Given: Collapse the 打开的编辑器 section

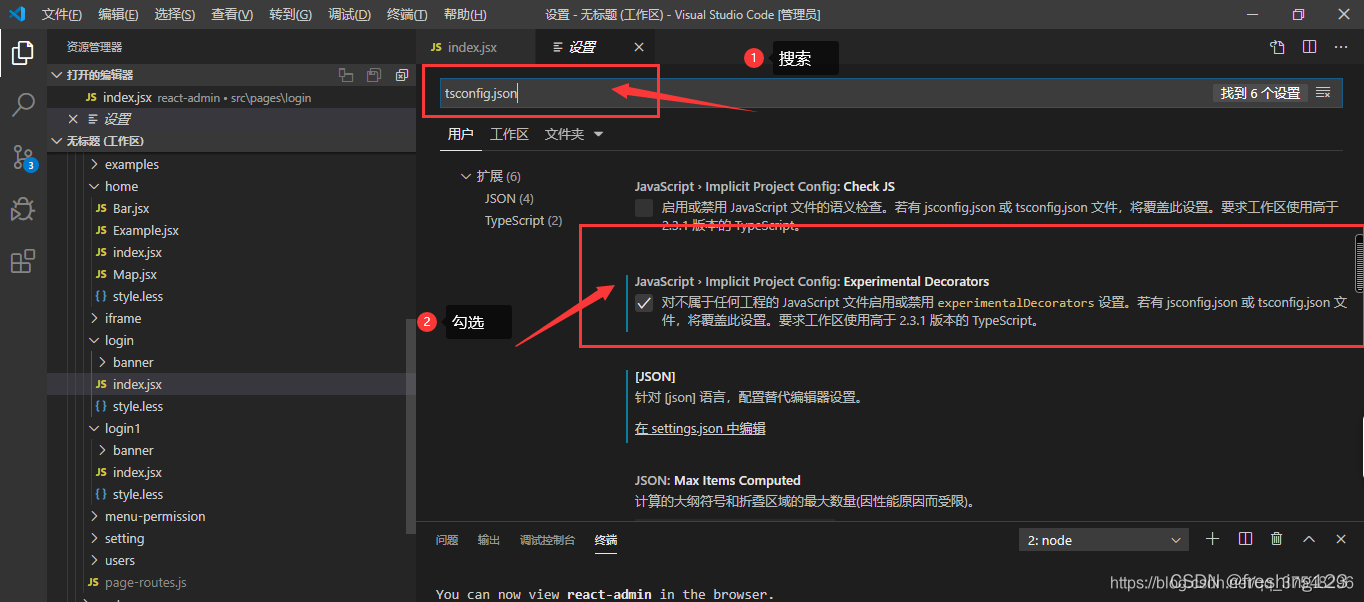Looking at the screenshot, I should (57, 75).
